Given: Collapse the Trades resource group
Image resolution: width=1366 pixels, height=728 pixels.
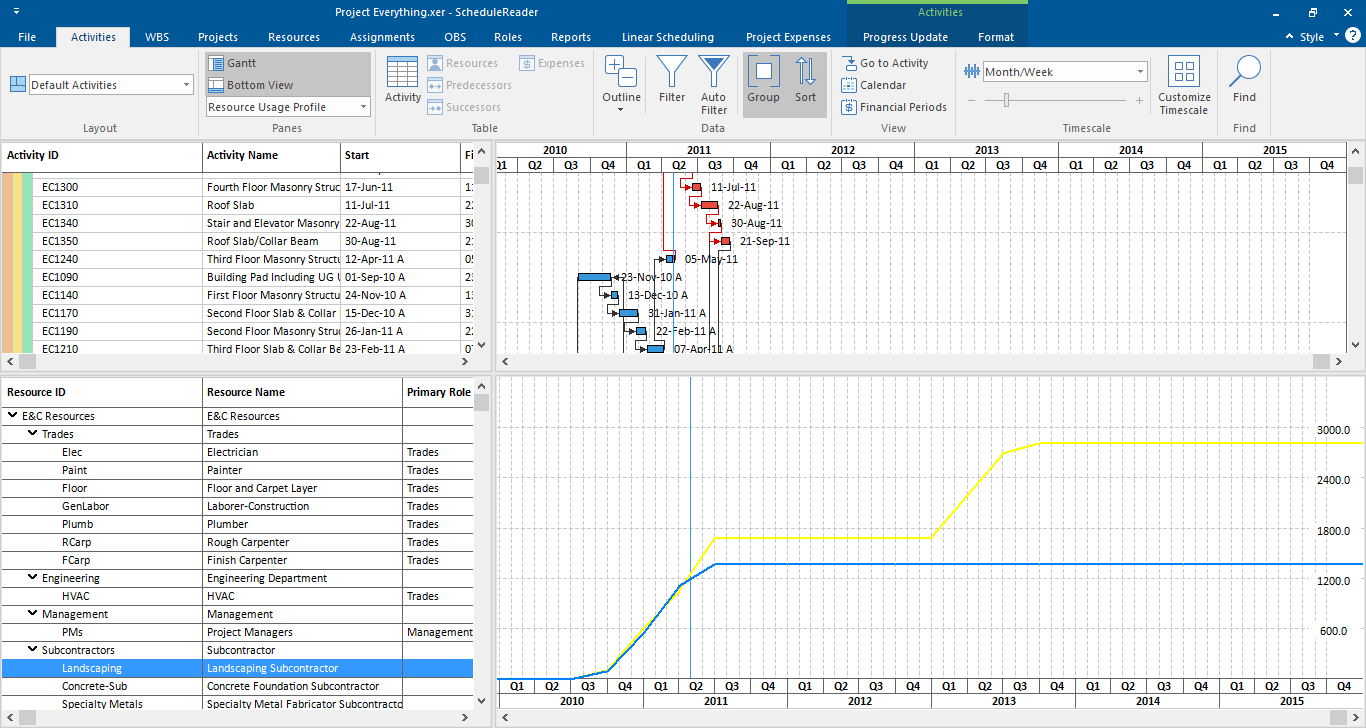Looking at the screenshot, I should [33, 434].
